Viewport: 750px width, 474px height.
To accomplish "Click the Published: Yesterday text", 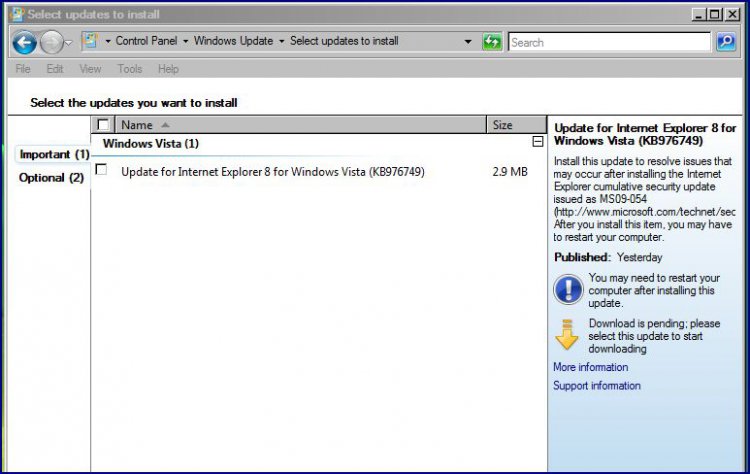I will (608, 257).
